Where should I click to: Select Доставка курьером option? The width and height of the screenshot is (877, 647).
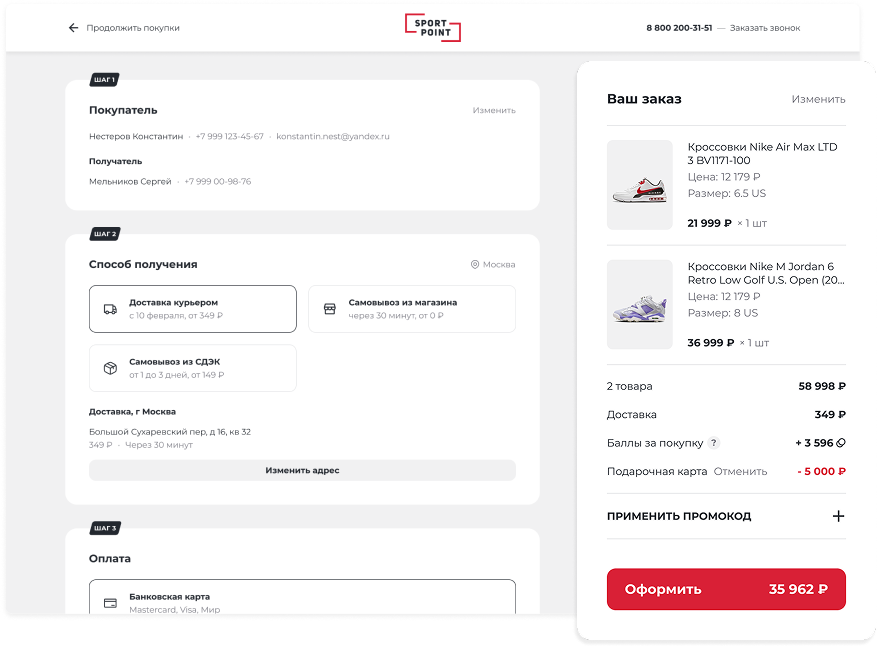tap(193, 309)
